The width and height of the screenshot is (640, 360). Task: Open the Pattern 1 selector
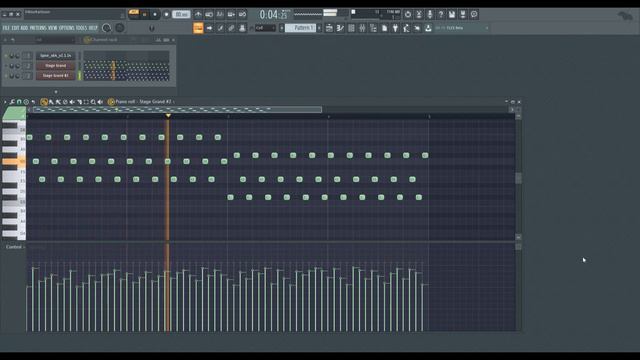(x=300, y=28)
